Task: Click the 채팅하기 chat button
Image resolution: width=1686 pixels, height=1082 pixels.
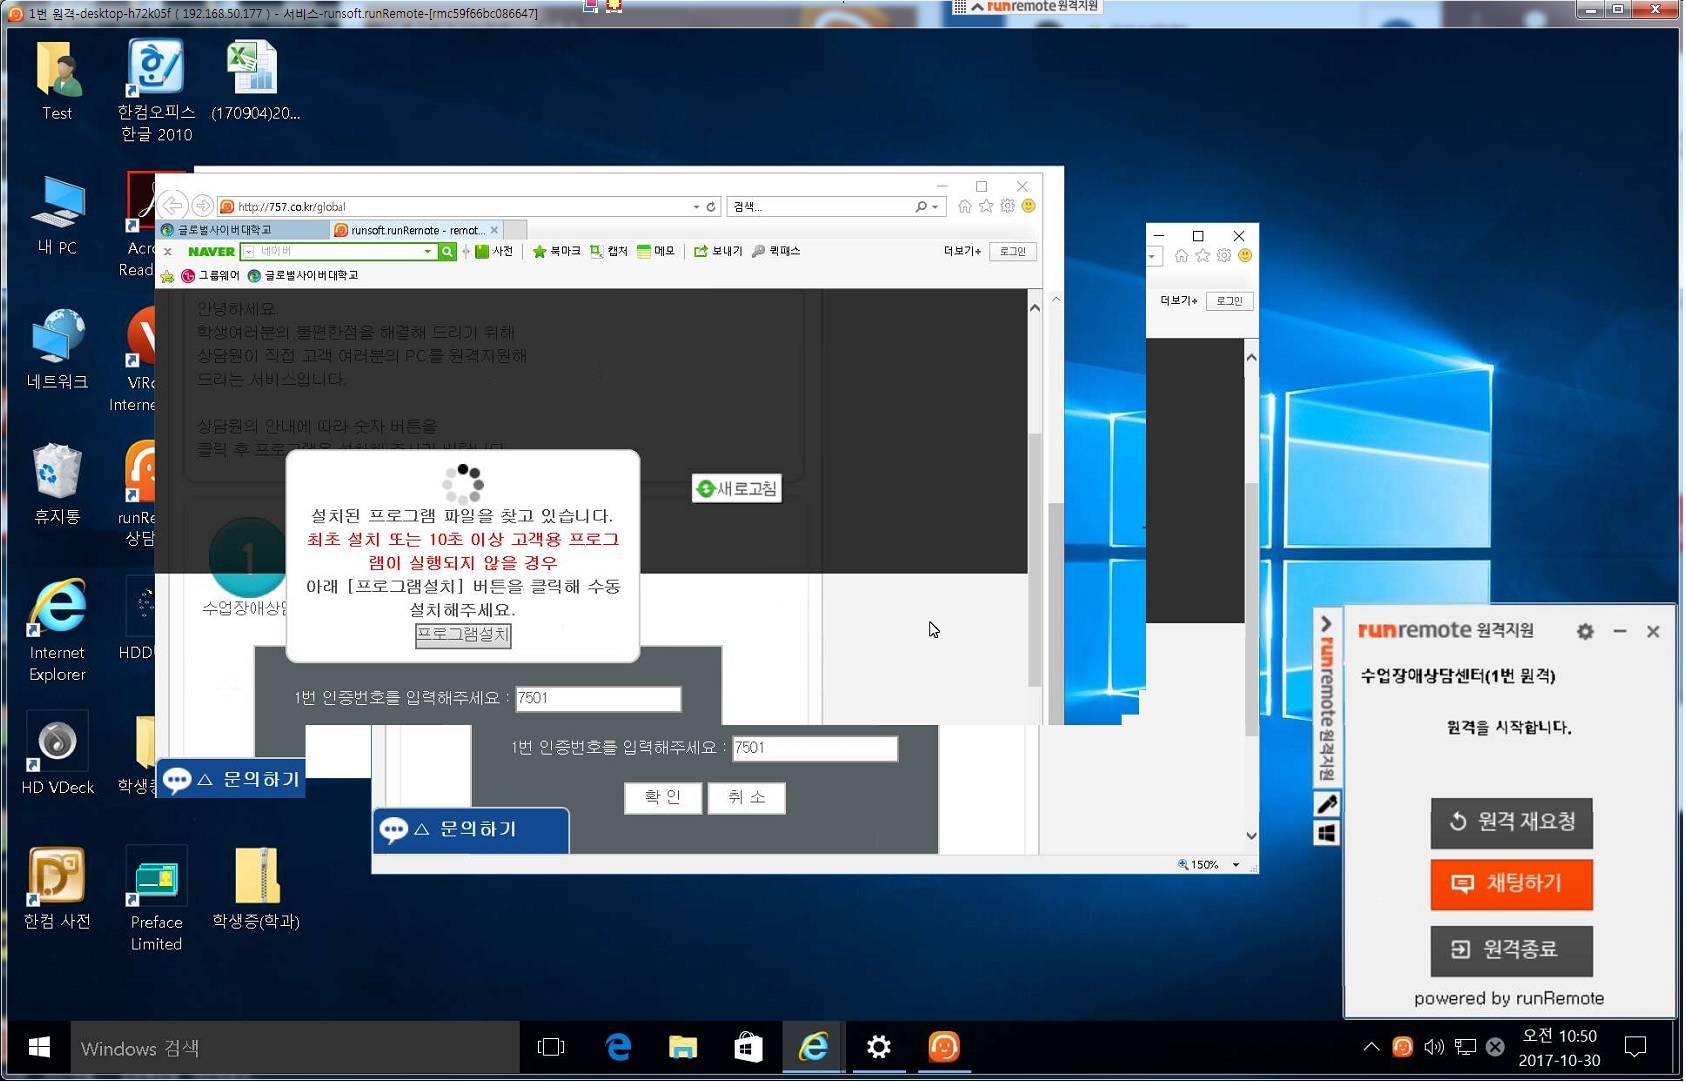Action: pyautogui.click(x=1513, y=885)
